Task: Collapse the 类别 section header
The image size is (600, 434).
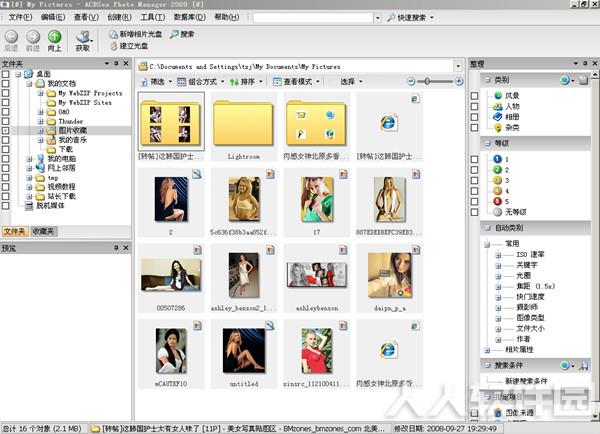Action: pos(488,80)
